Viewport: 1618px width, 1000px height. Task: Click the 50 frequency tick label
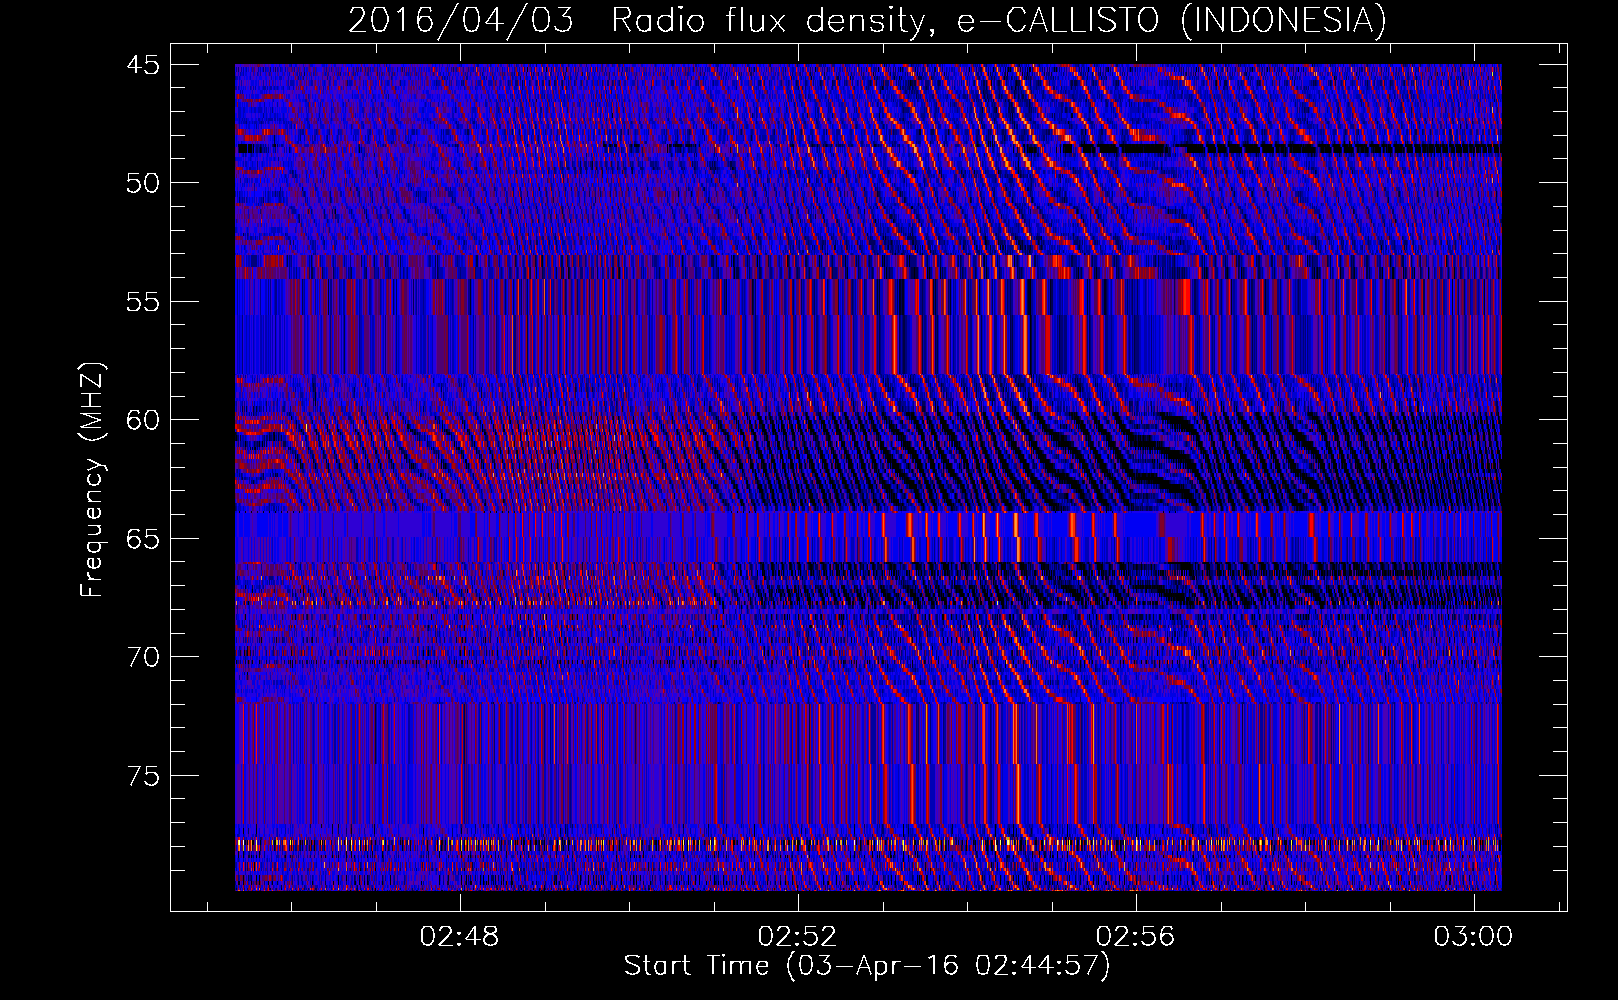tap(143, 183)
